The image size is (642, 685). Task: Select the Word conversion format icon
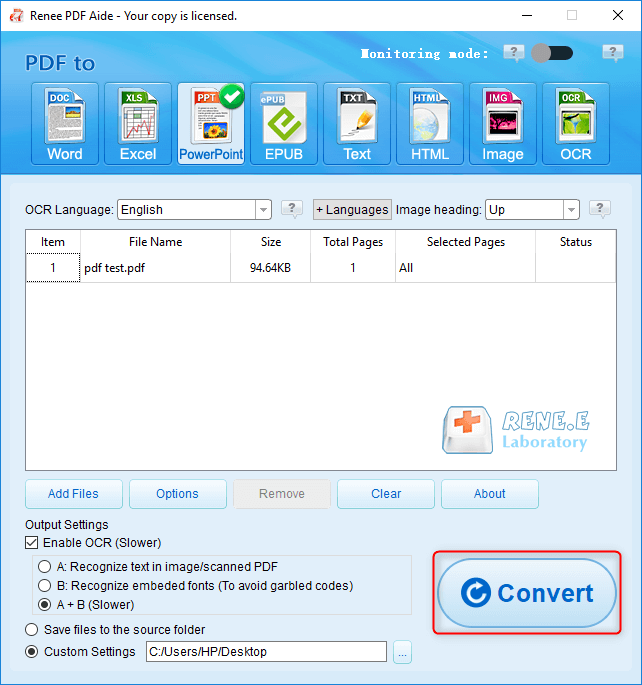click(65, 124)
